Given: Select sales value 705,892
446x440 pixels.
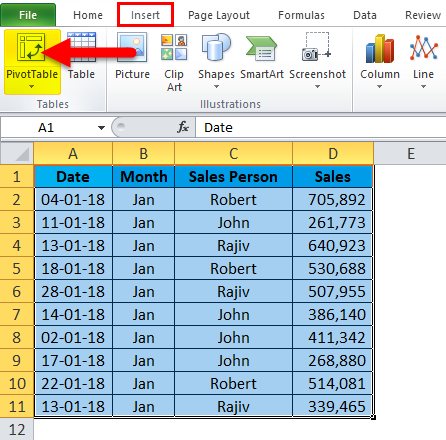Looking at the screenshot, I should pos(333,199).
